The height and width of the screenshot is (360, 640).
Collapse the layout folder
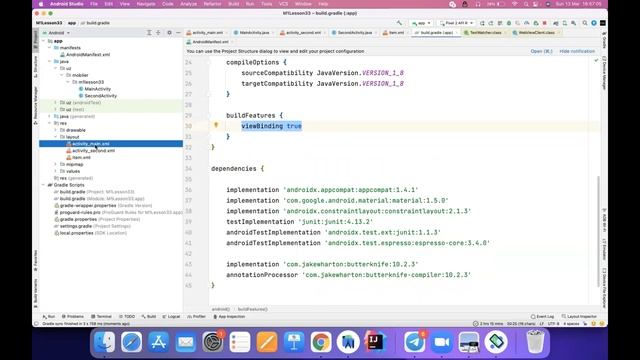(x=56, y=137)
